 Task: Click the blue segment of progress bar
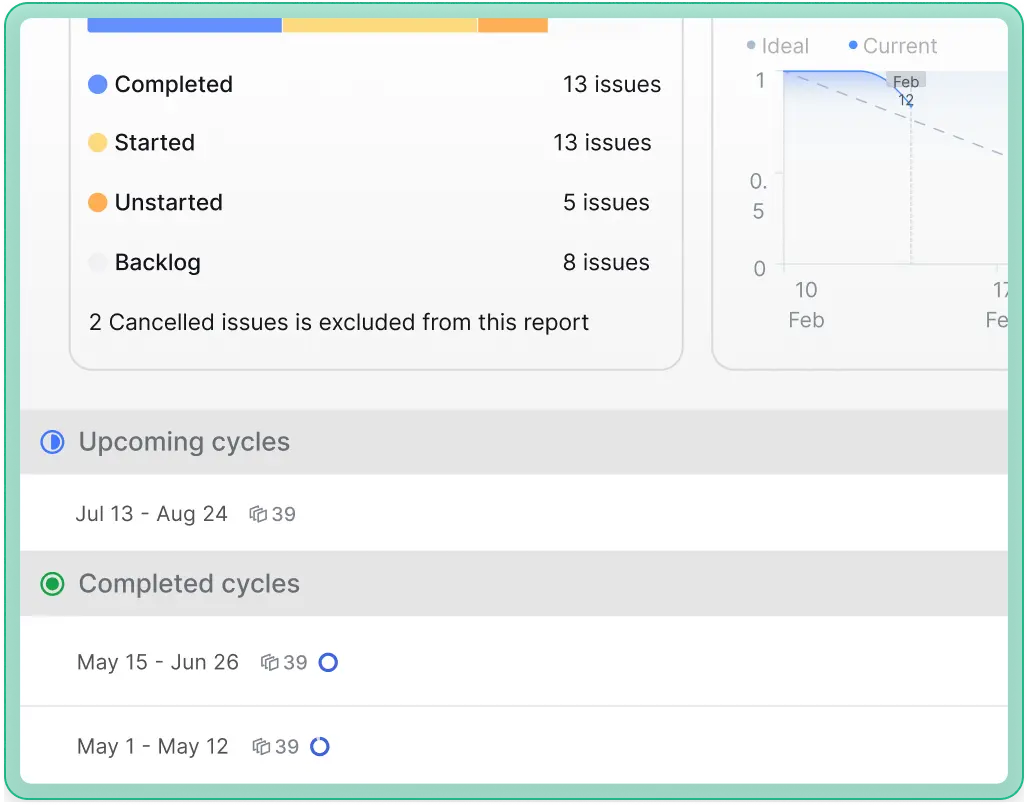(x=185, y=25)
